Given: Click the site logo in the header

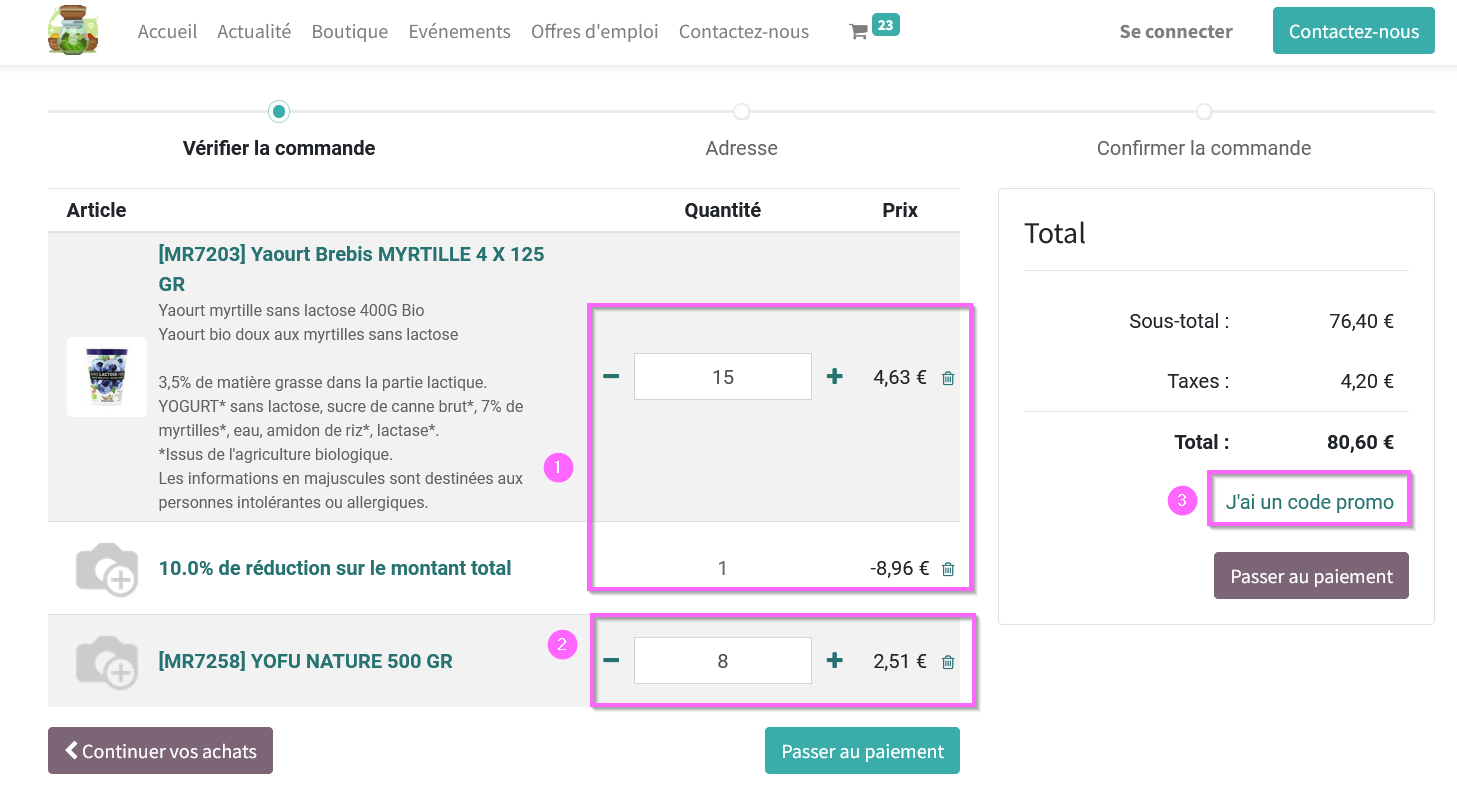Looking at the screenshot, I should pyautogui.click(x=73, y=30).
